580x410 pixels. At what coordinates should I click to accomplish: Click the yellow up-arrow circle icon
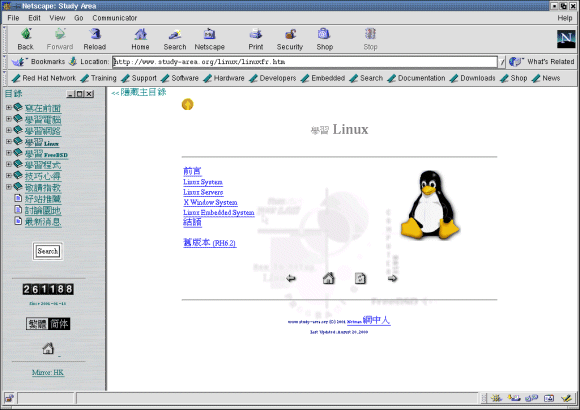[x=188, y=104]
